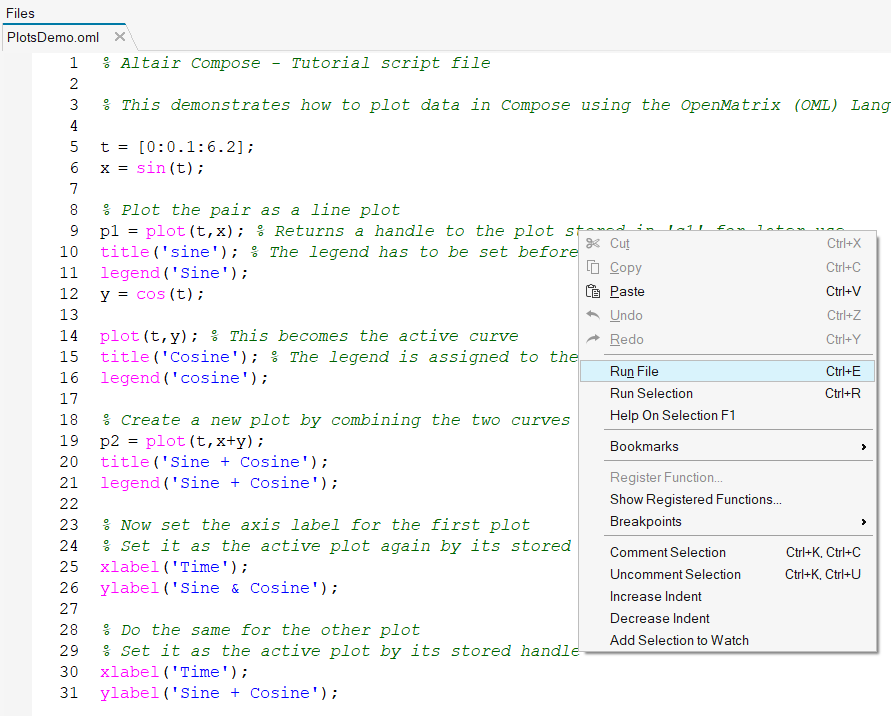Open Show Registered Functions dialog
Viewport: 891px width, 716px height.
tap(695, 499)
